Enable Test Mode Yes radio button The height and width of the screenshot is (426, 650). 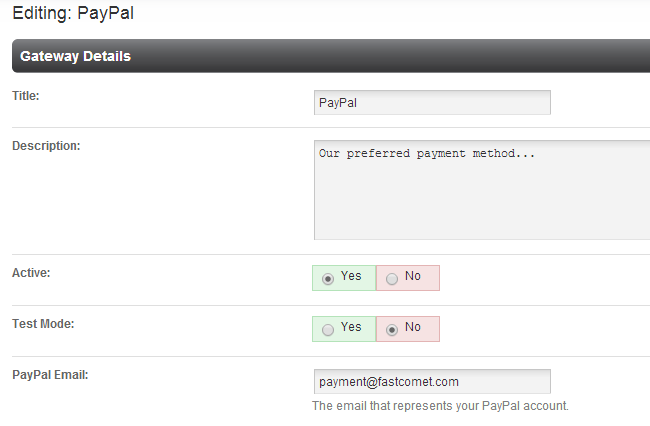(328, 329)
